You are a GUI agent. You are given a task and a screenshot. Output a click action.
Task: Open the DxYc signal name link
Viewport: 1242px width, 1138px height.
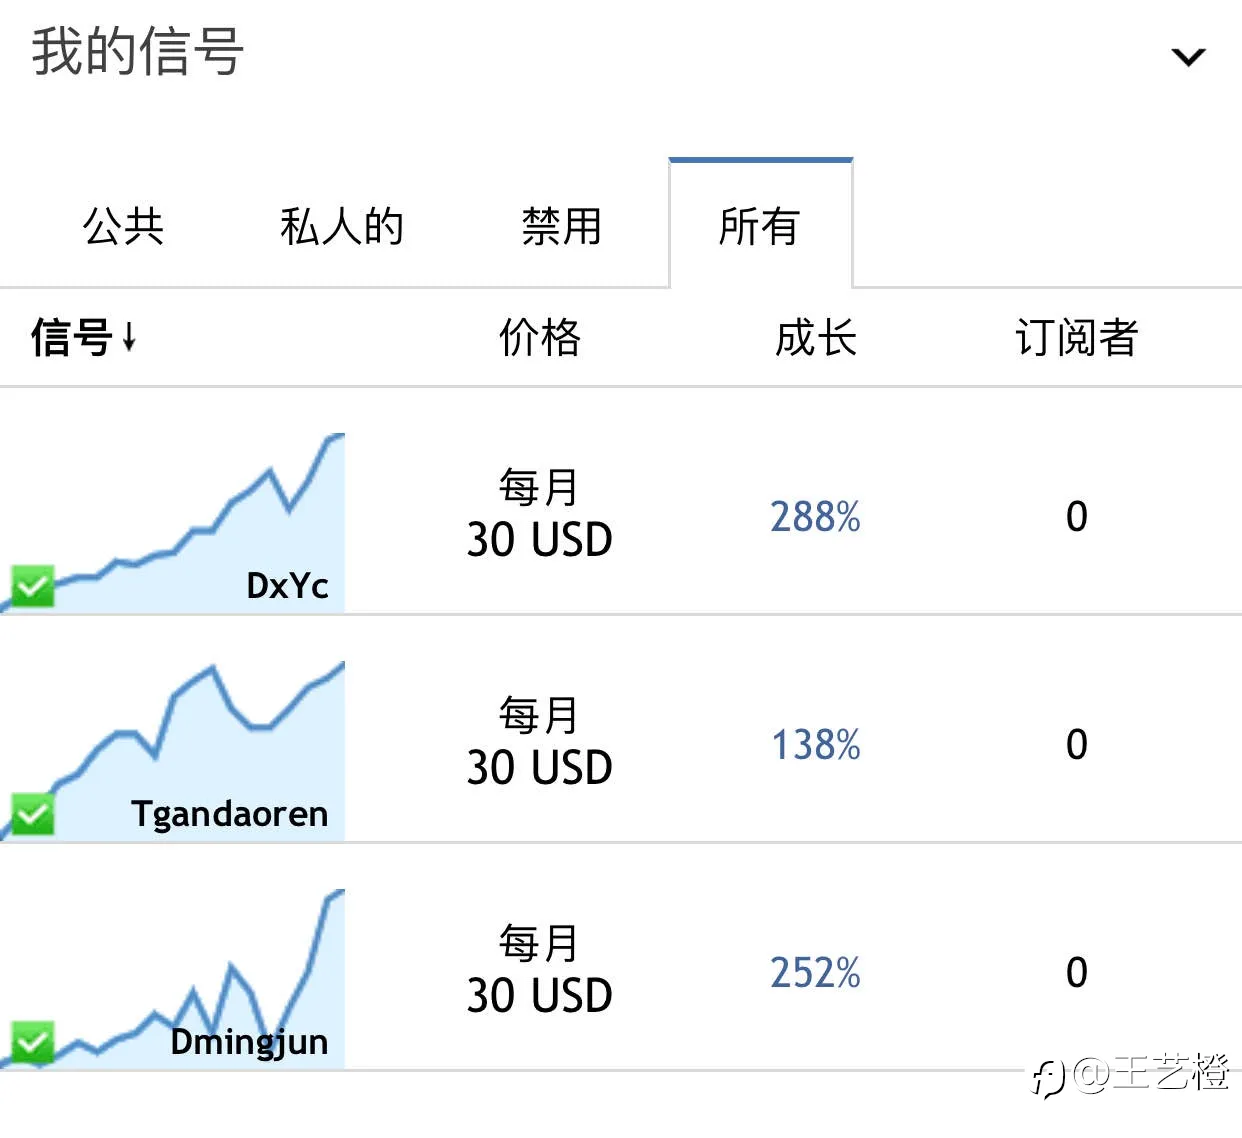click(x=287, y=586)
